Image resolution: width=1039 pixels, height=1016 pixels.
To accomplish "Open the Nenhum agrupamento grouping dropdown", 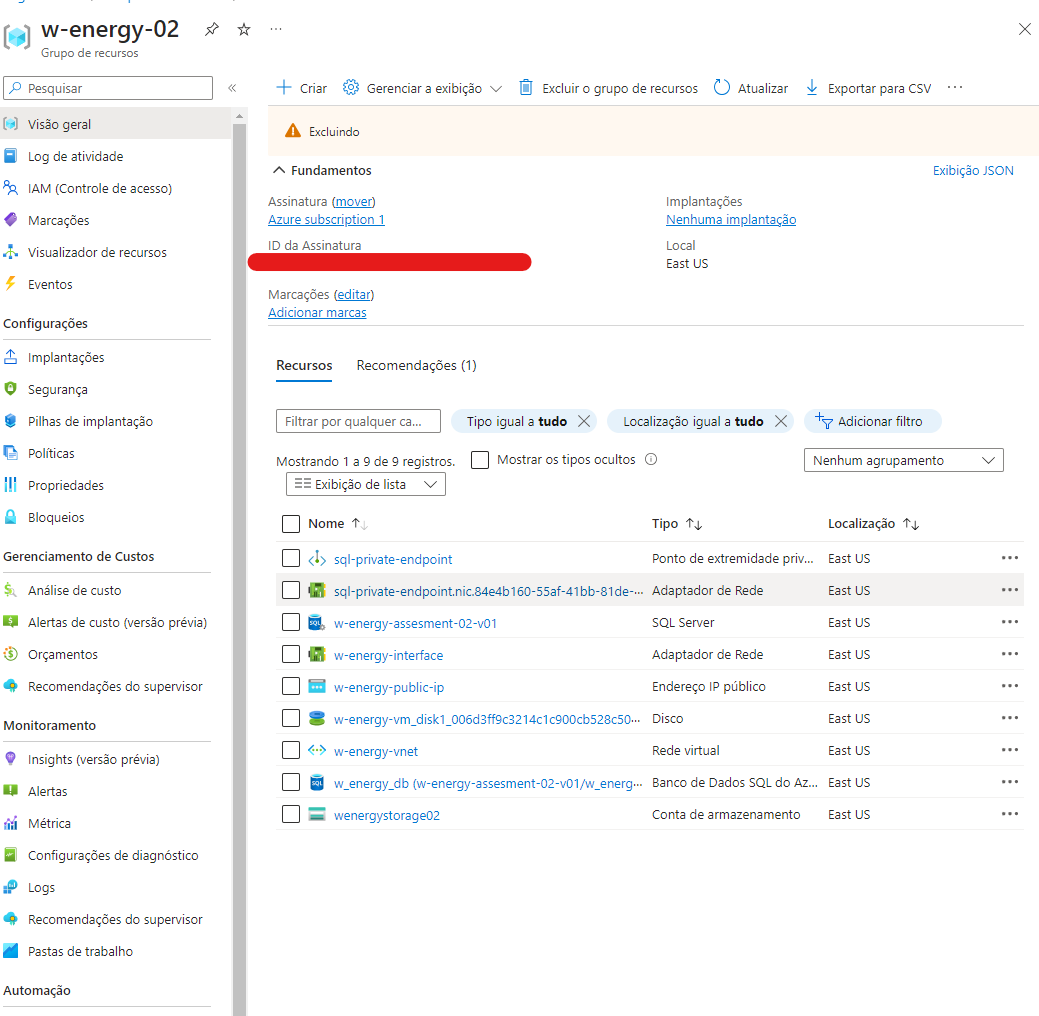I will [903, 461].
